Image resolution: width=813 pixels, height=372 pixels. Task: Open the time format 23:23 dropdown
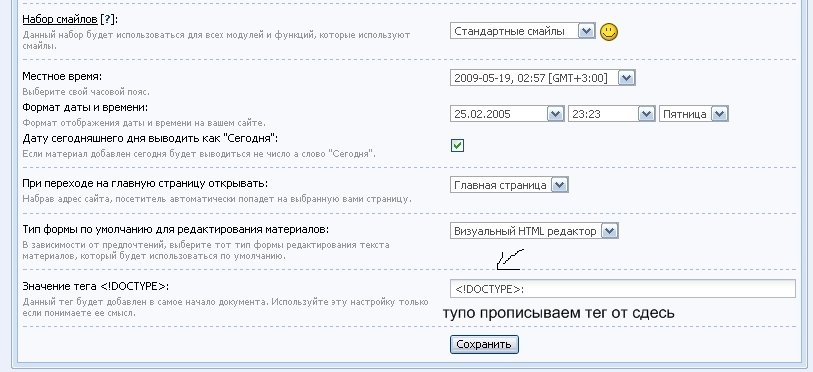coord(611,114)
